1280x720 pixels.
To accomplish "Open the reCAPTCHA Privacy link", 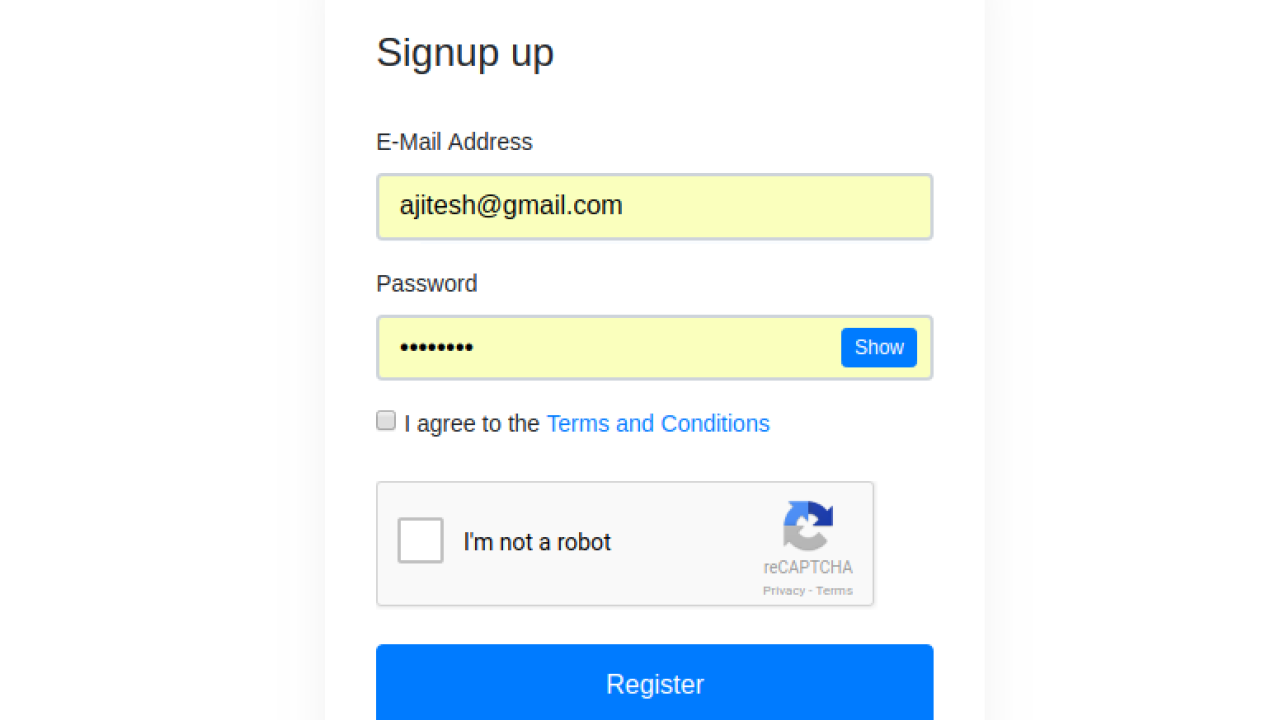I will pyautogui.click(x=784, y=591).
